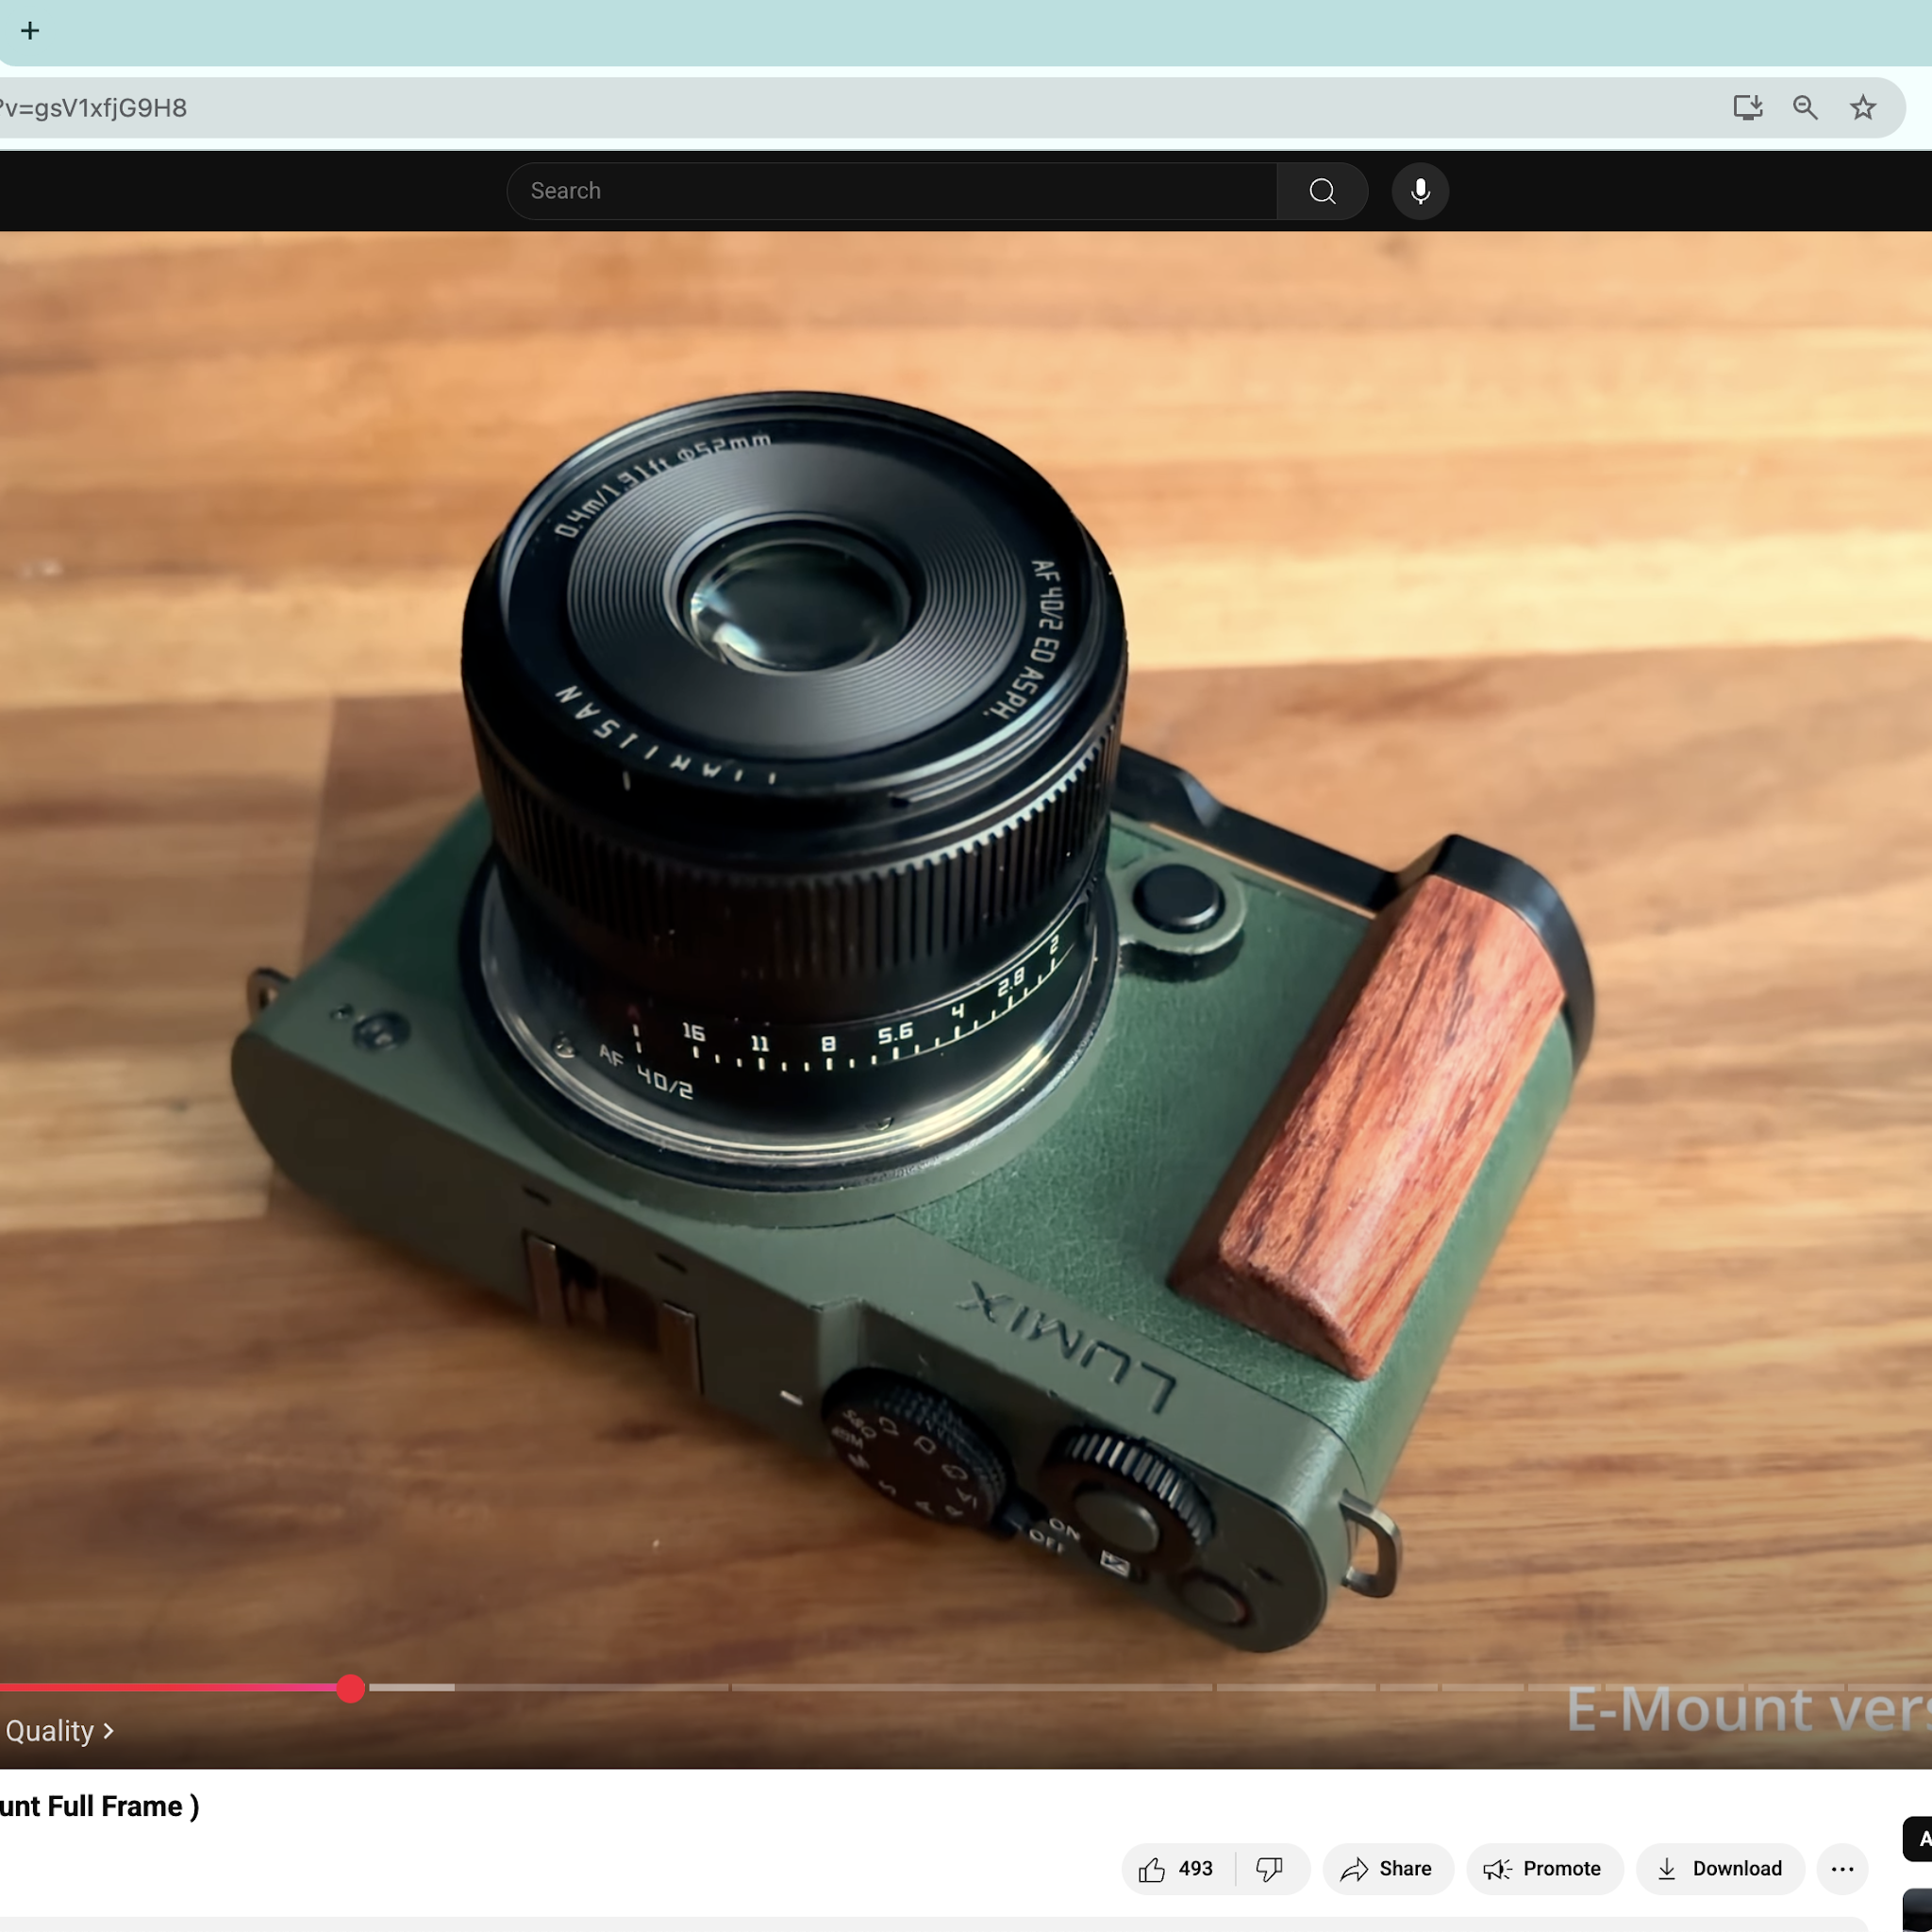Click the voice search microphone icon
The width and height of the screenshot is (1932, 1932).
click(x=1419, y=191)
